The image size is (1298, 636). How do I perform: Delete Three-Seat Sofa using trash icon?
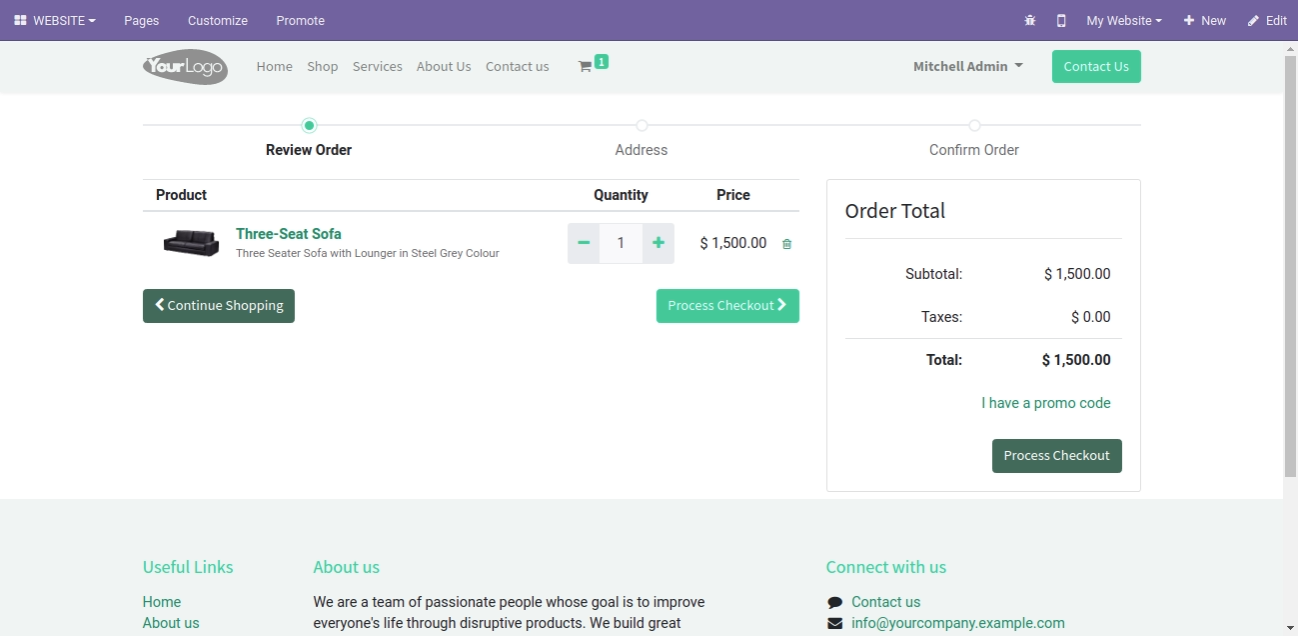click(x=787, y=244)
